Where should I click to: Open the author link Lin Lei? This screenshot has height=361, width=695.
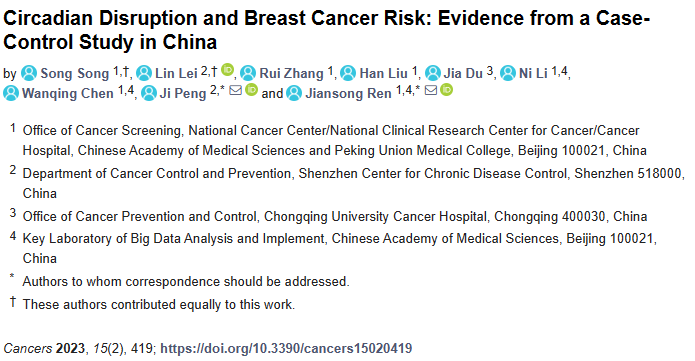(176, 73)
